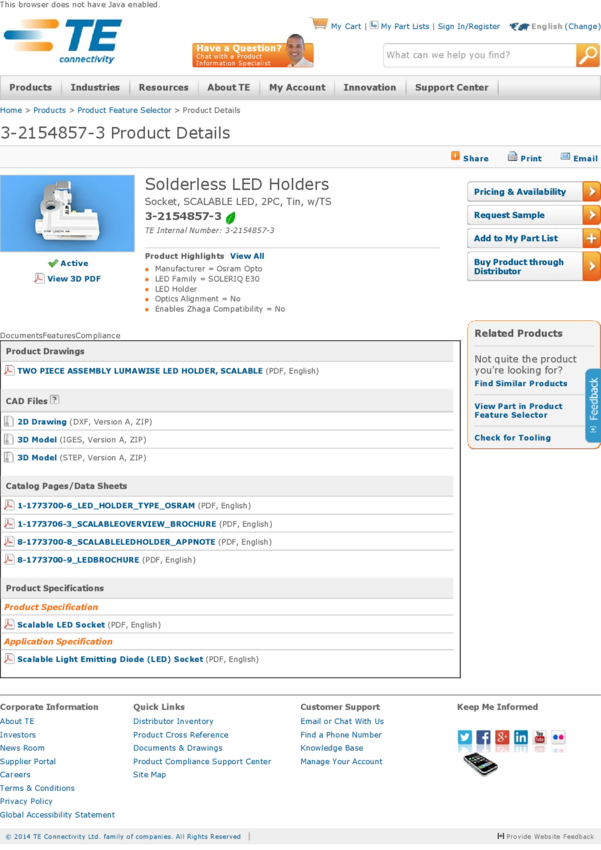Click the orange arrow on Request Sample
This screenshot has width=601, height=850.
coord(591,215)
